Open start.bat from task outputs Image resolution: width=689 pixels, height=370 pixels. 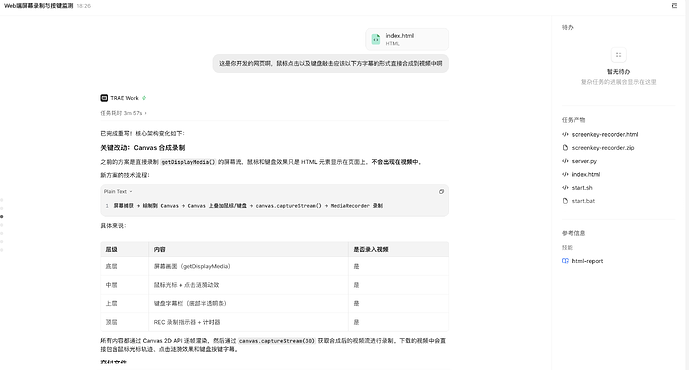click(x=583, y=201)
